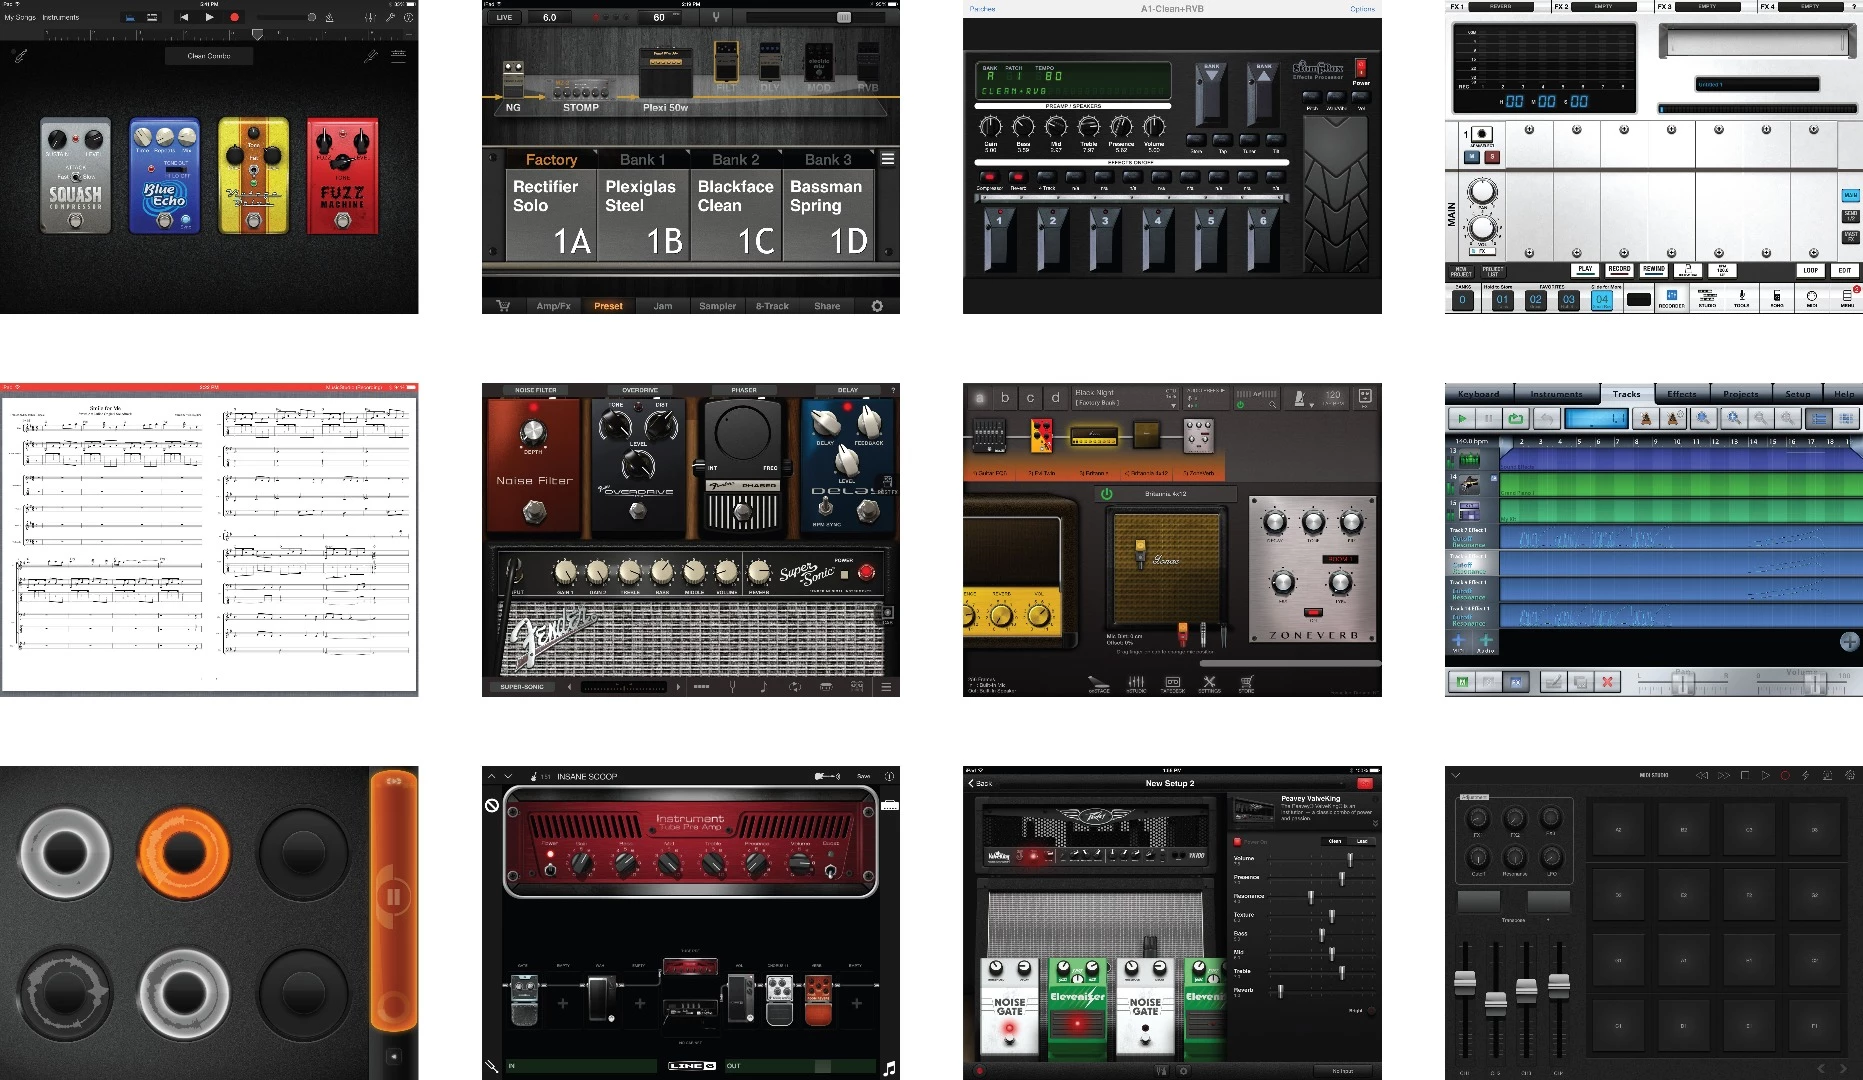
Task: Go Back in Peavey AmpKit setup
Action: pyautogui.click(x=981, y=783)
